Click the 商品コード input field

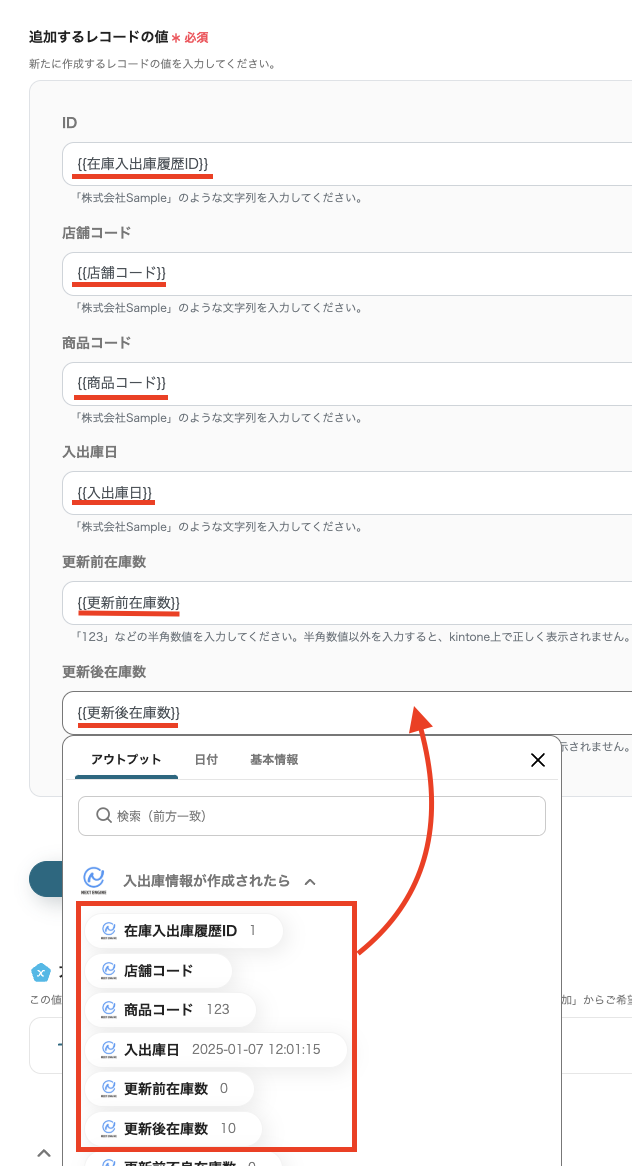pos(347,384)
